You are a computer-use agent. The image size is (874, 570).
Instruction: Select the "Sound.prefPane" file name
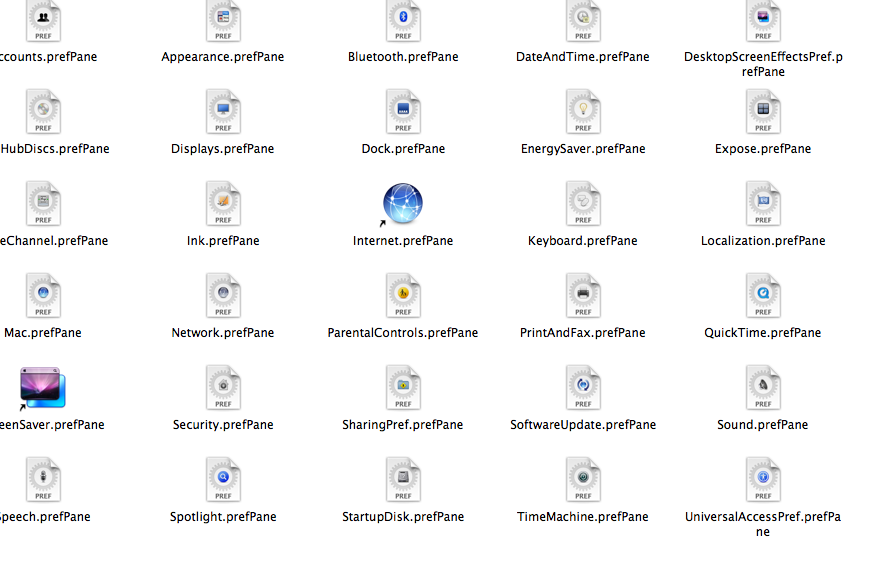pyautogui.click(x=763, y=425)
